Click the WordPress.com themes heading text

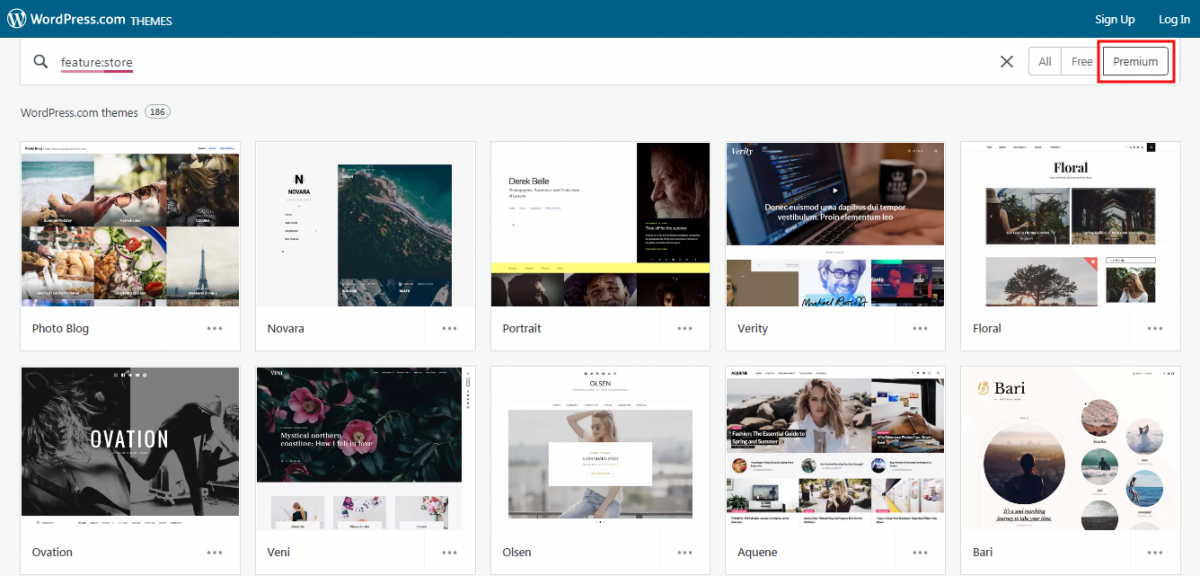pos(79,112)
